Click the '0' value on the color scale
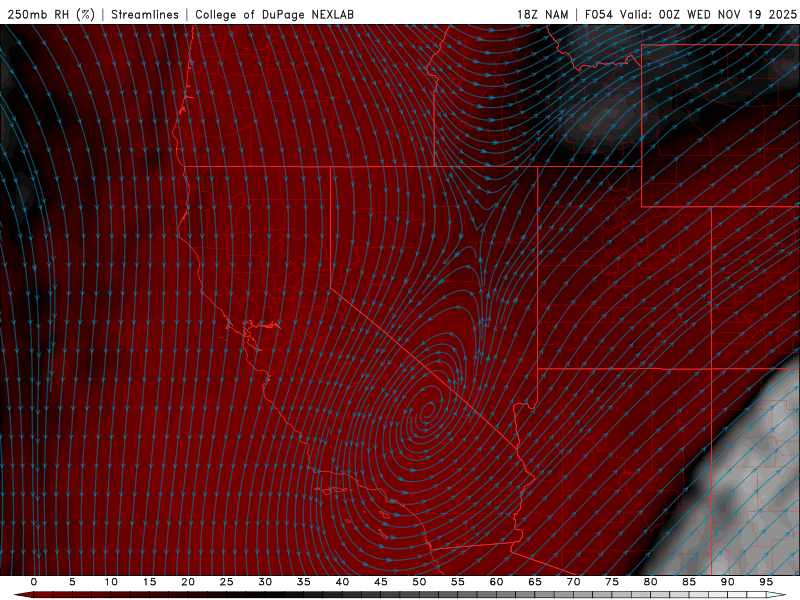Image resolution: width=800 pixels, height=600 pixels. [34, 582]
